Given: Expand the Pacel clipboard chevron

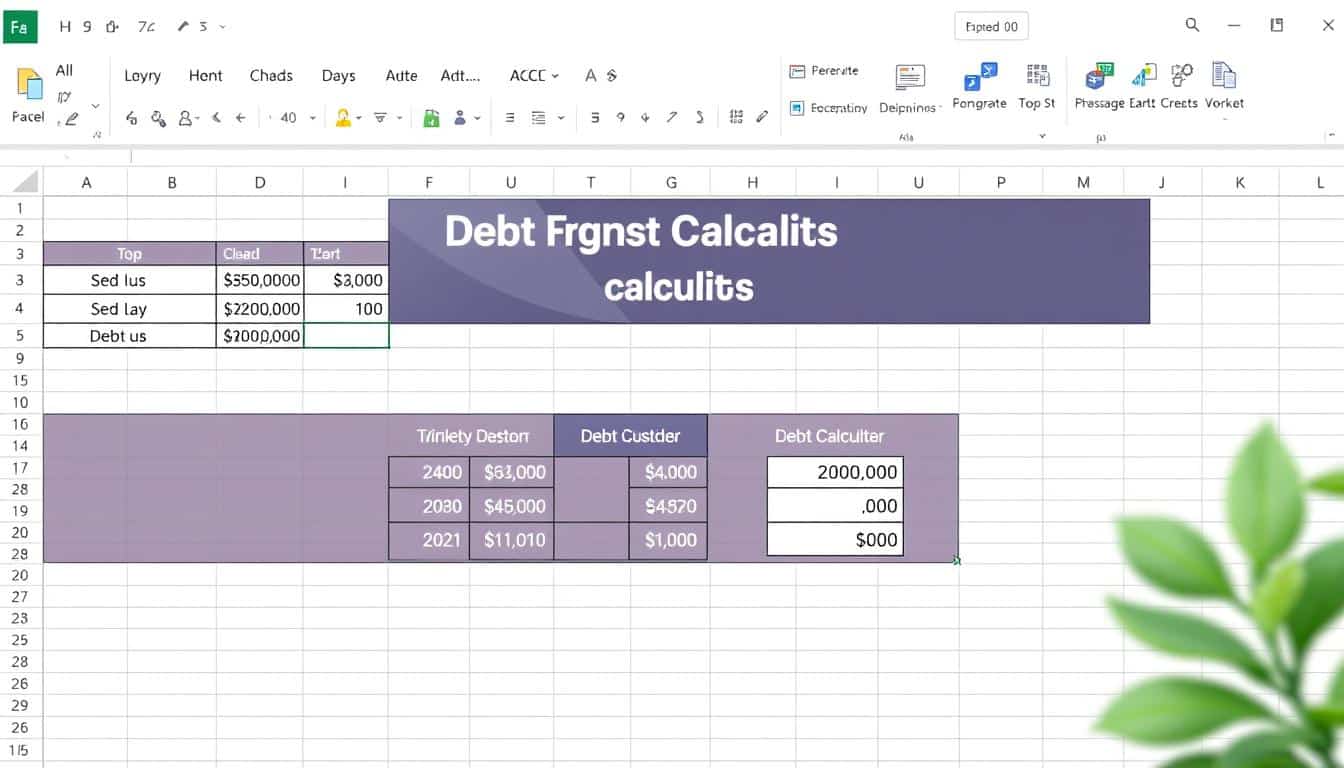Looking at the screenshot, I should point(96,105).
